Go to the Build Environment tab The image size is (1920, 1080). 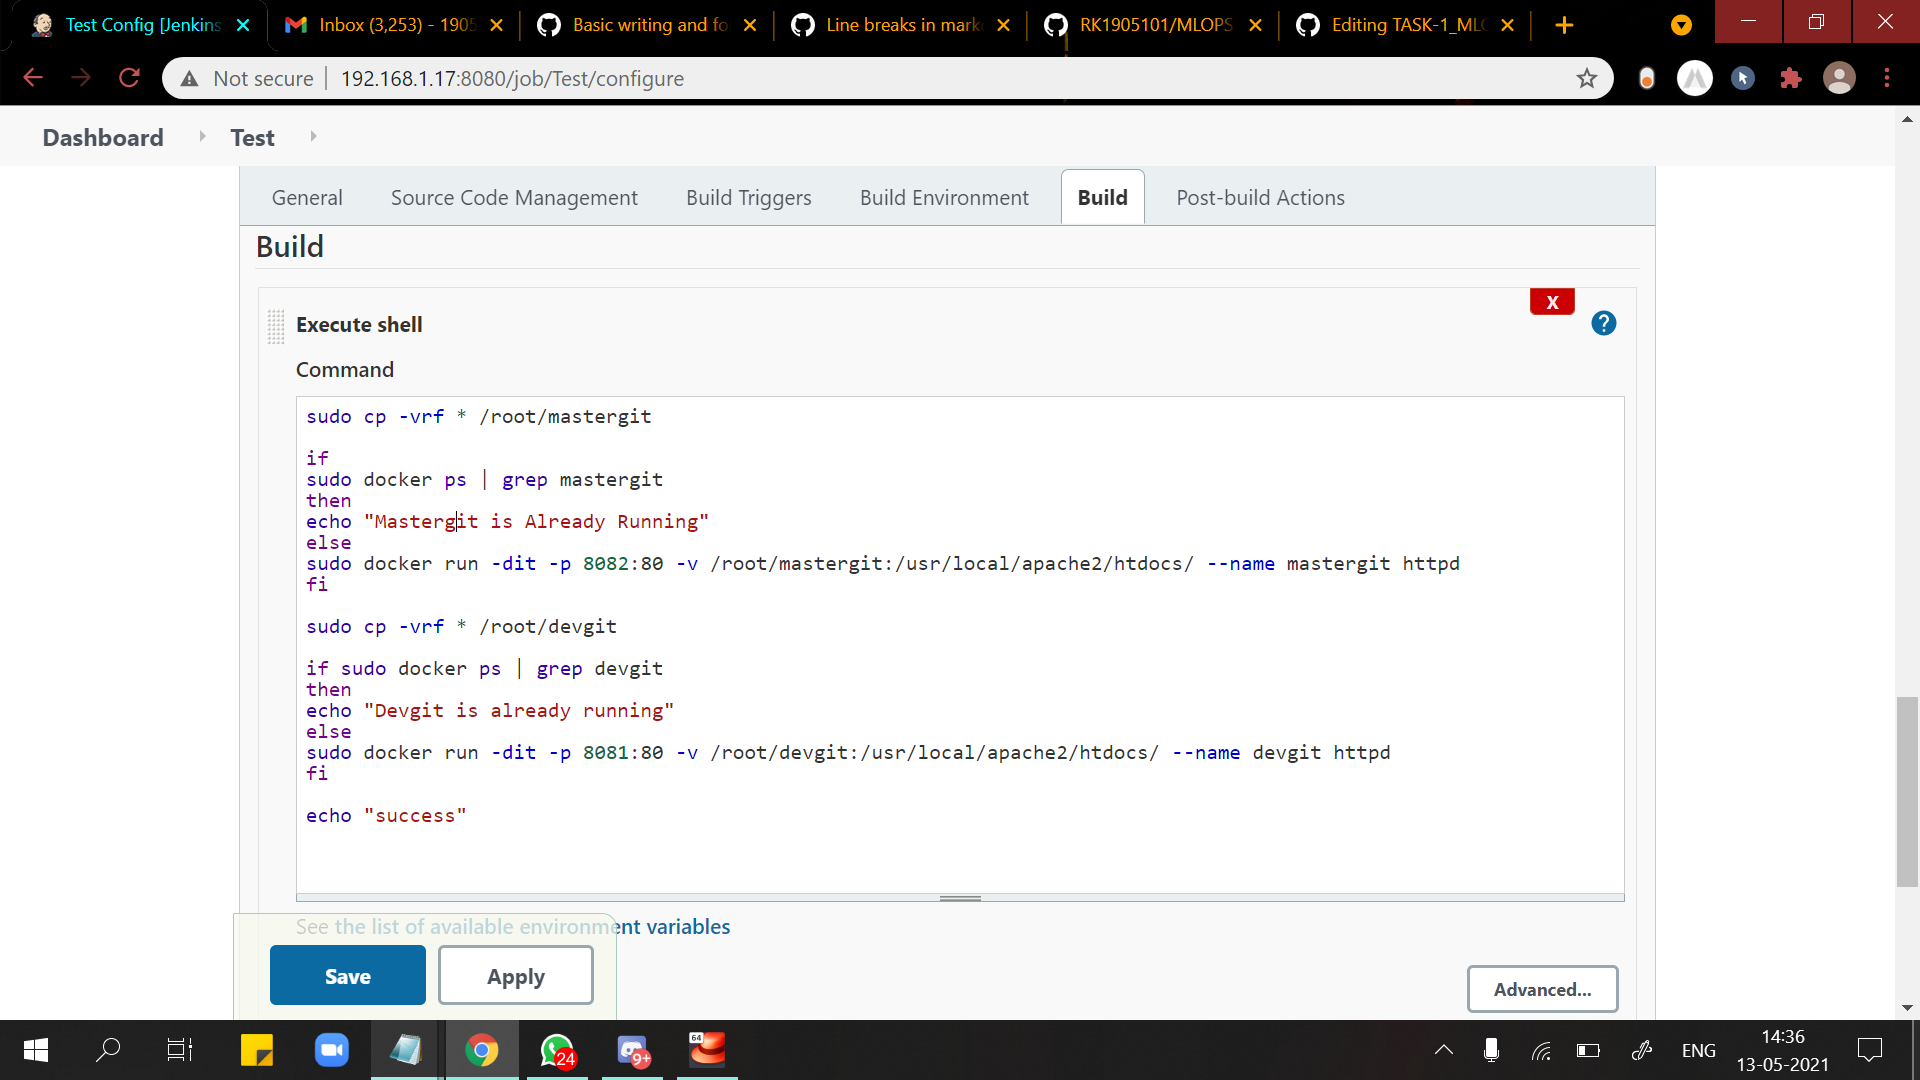tap(944, 197)
